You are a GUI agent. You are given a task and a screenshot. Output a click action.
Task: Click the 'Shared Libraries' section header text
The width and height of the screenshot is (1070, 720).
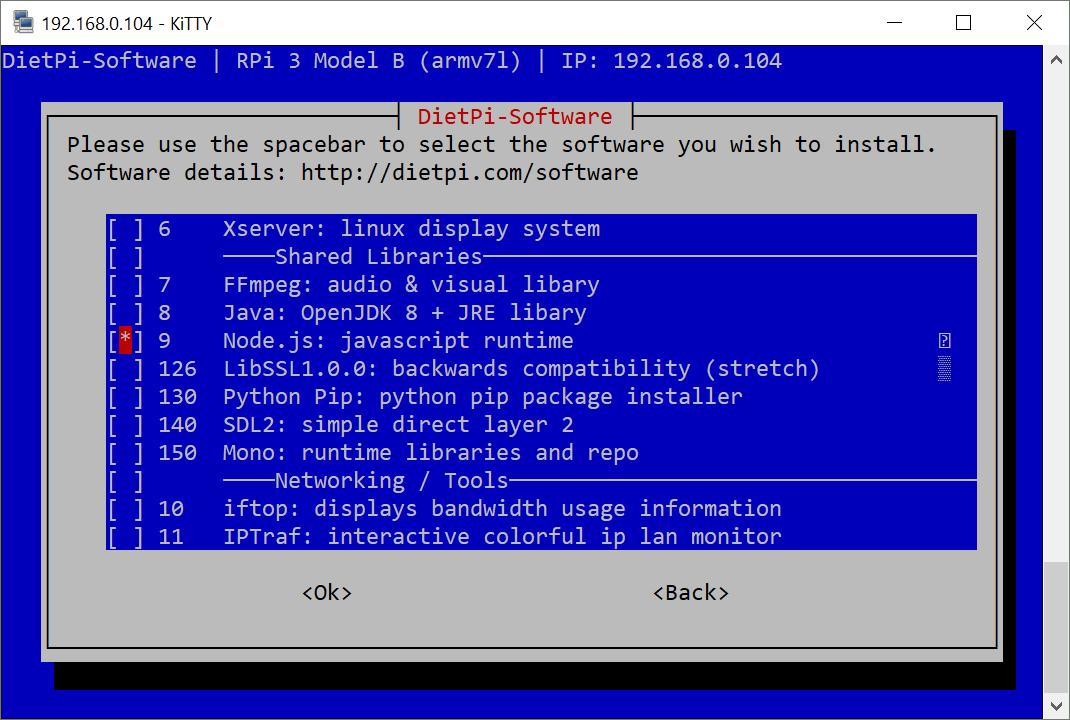point(379,257)
